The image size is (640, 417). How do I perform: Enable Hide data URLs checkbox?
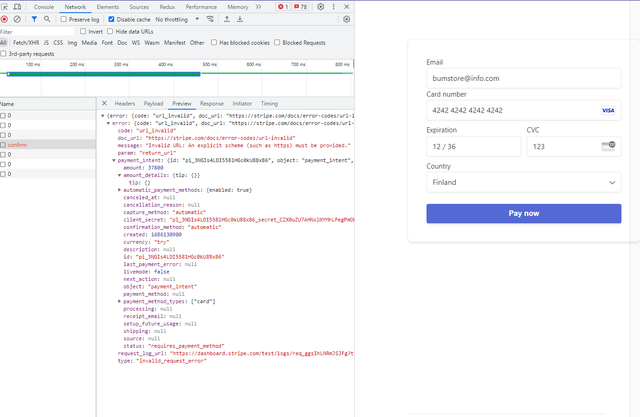point(110,31)
